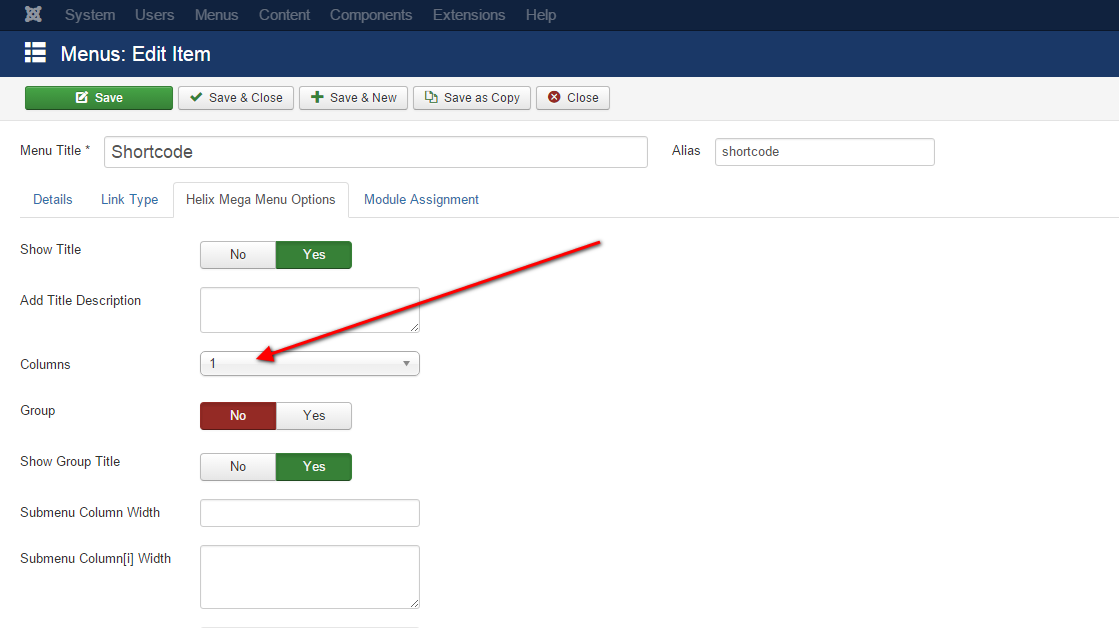
Task: Open the Module Assignment tab
Action: [x=421, y=200]
